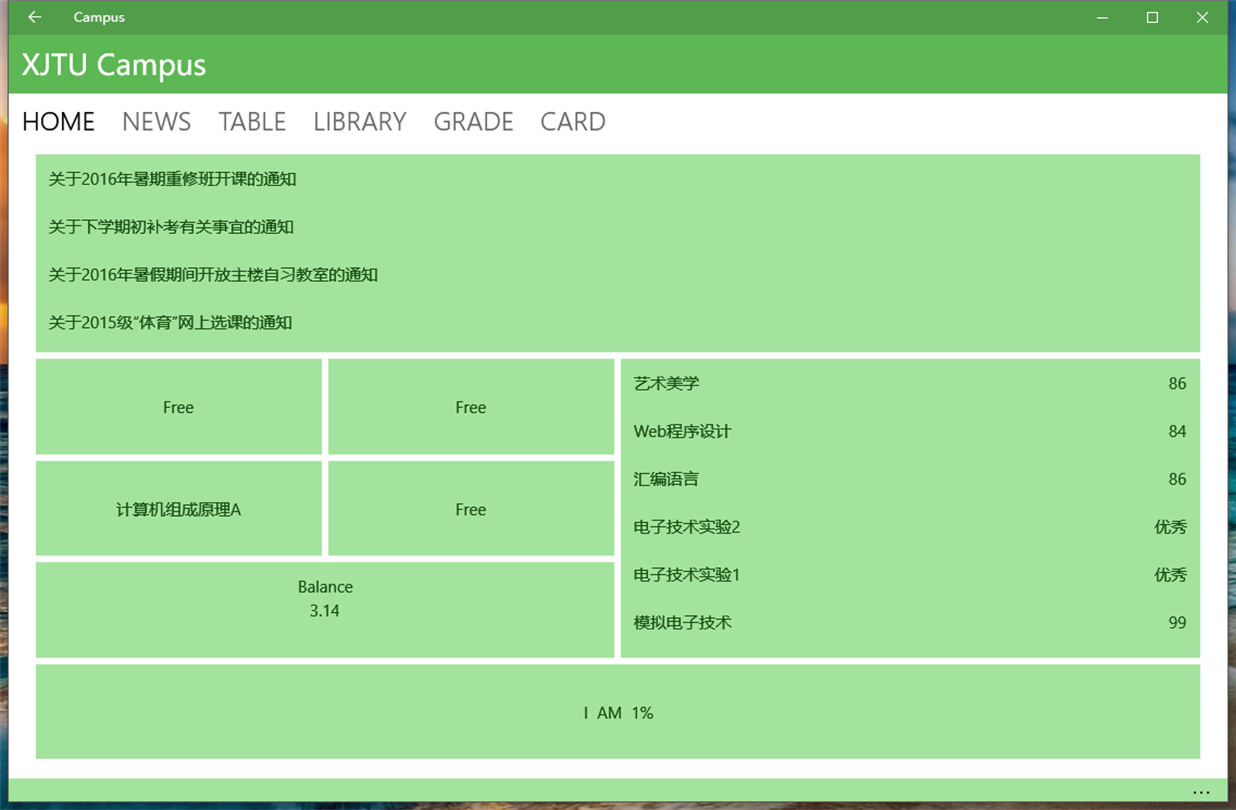
Task: Minimize the Campus window
Action: 1102,17
